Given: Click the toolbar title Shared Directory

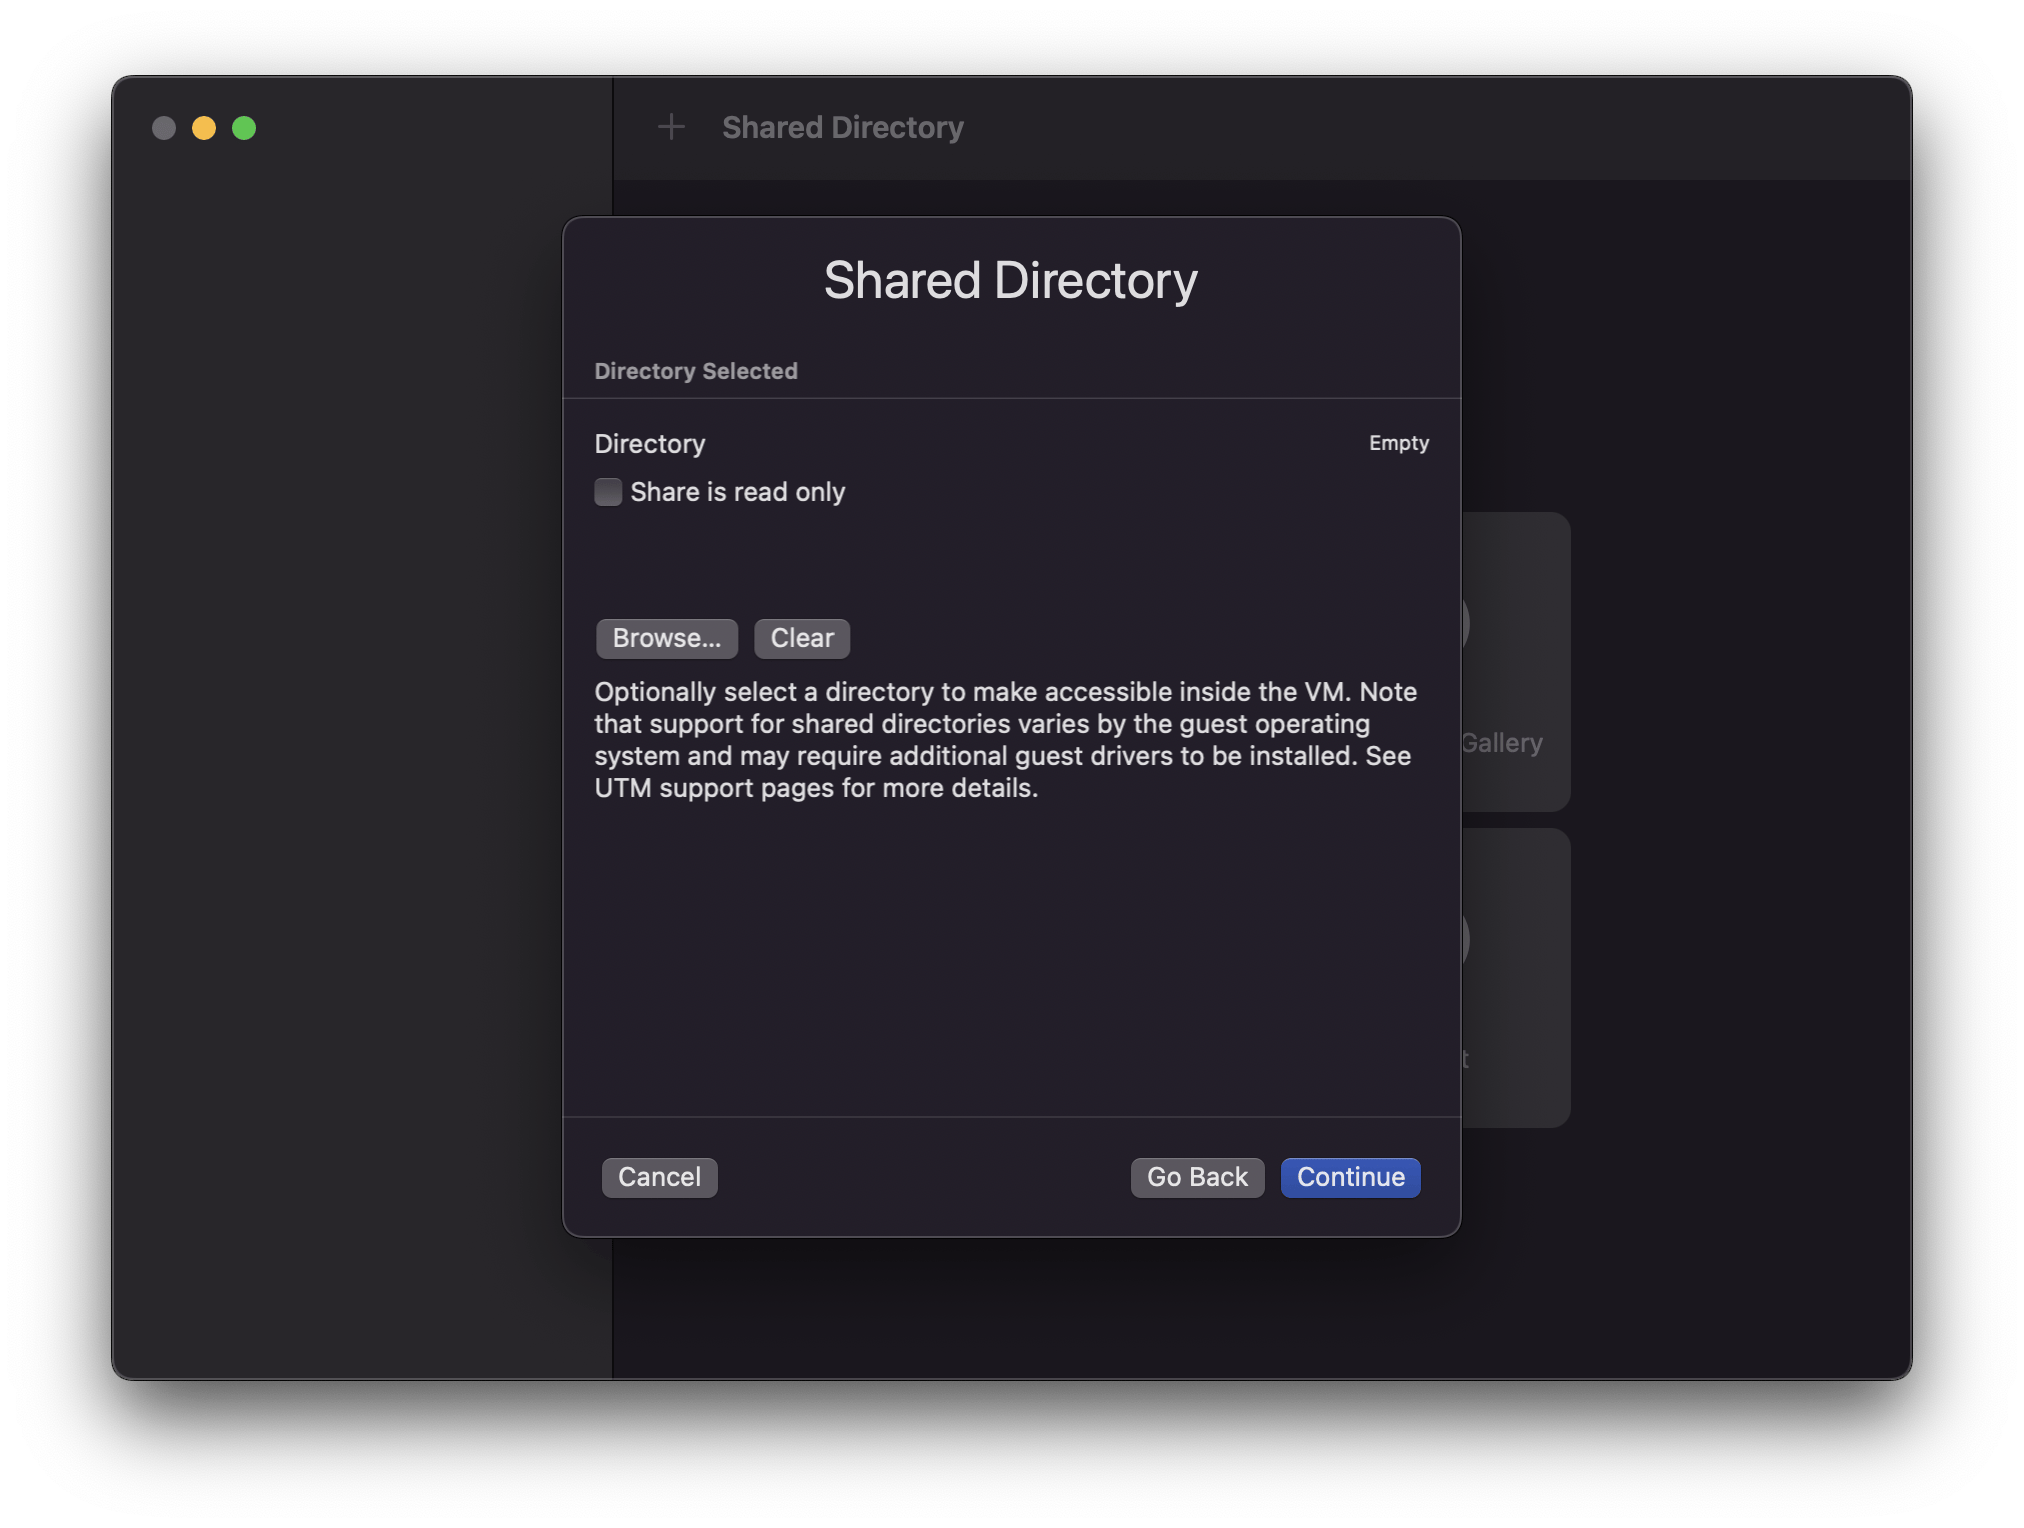Looking at the screenshot, I should [x=842, y=127].
